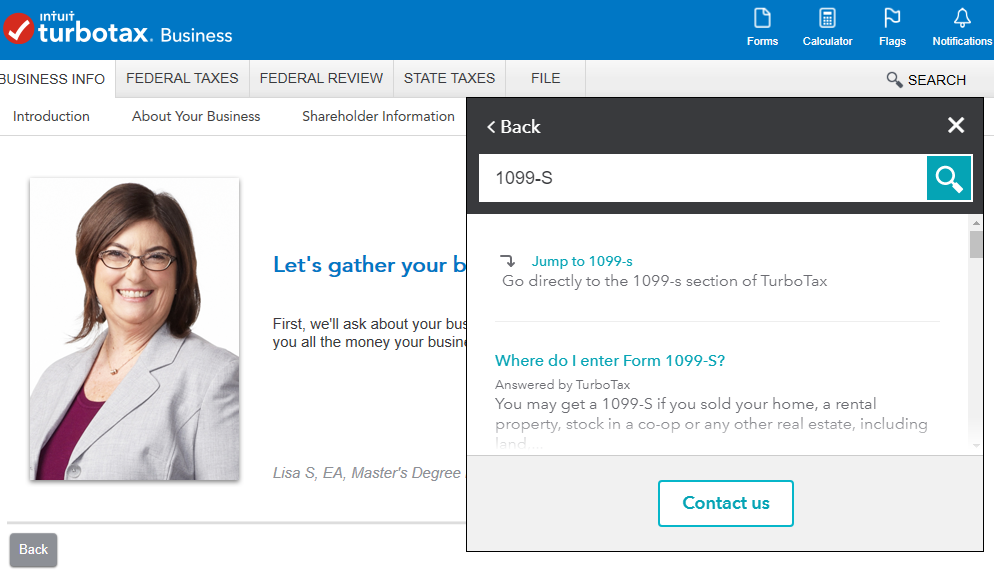The image size is (994, 582).
Task: Click the 'You may get a 1099-S' excerpt
Action: click(x=711, y=423)
